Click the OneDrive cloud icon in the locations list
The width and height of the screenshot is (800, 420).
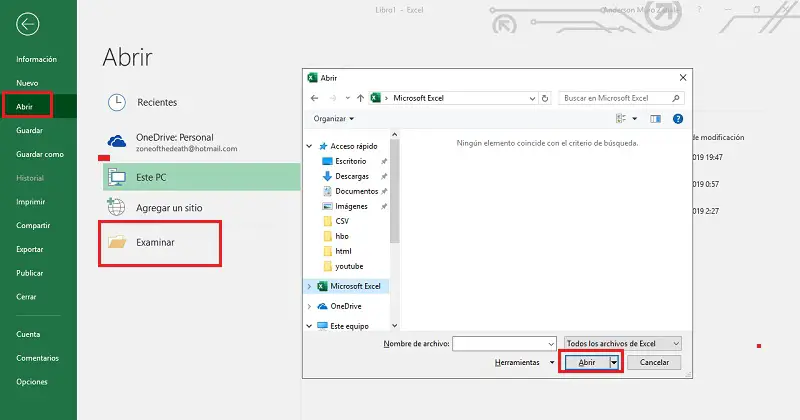click(x=117, y=141)
